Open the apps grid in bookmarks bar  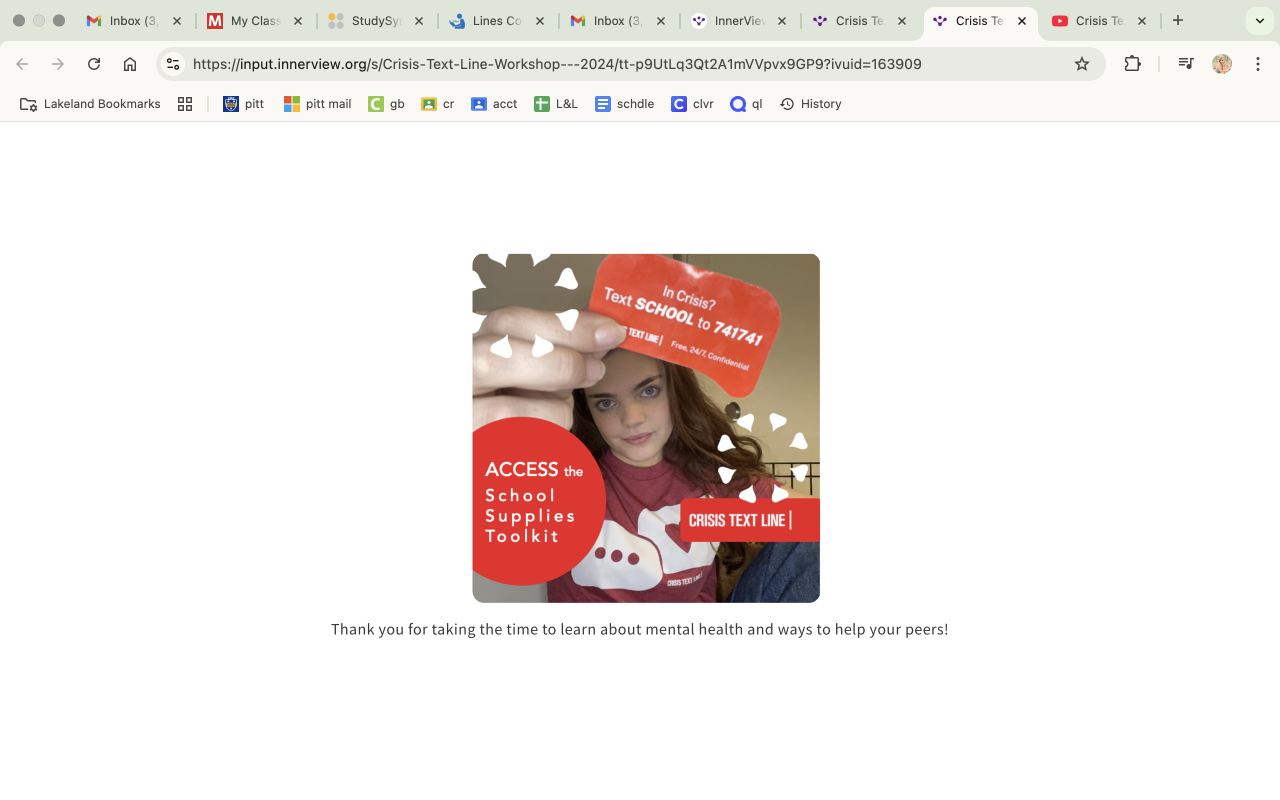pos(185,104)
